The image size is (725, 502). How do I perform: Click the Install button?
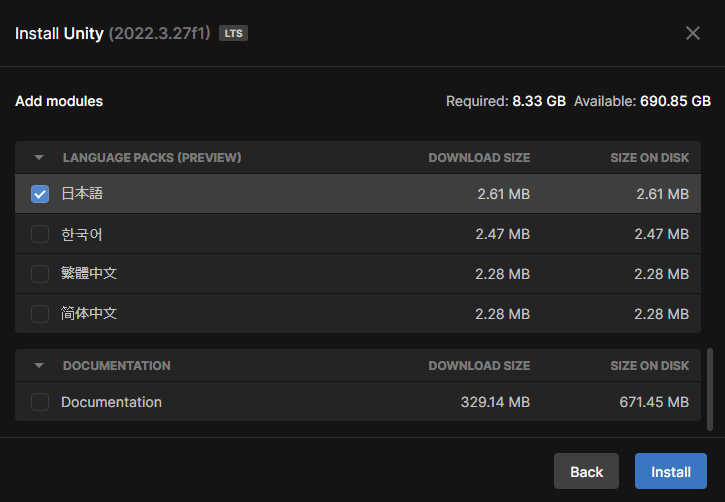pyautogui.click(x=670, y=471)
